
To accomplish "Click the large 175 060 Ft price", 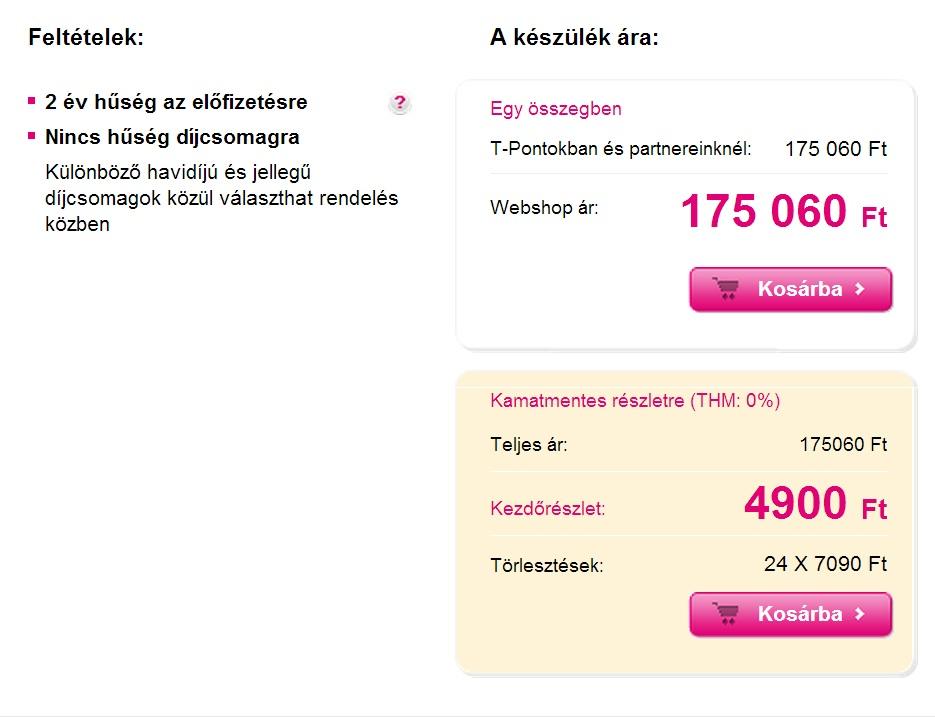I will pos(784,211).
